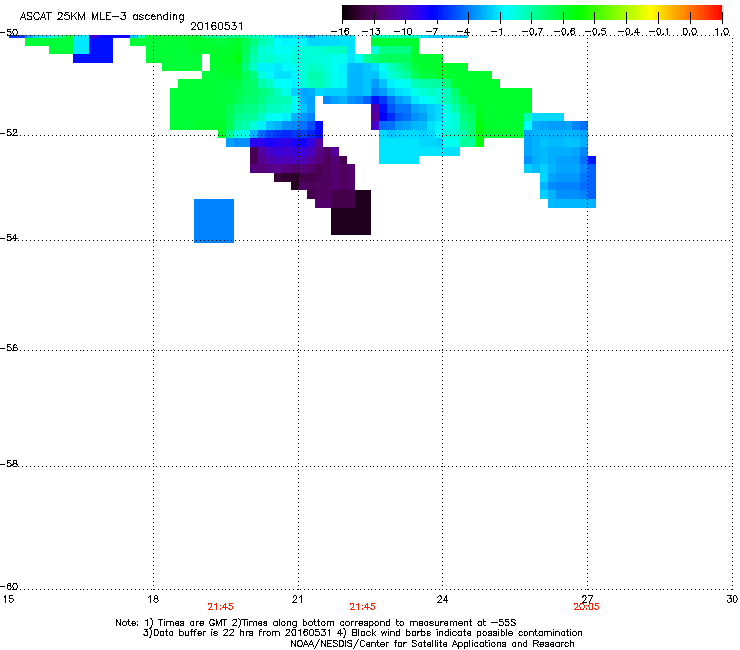Click the -50 latitude axis label

pyautogui.click(x=9, y=33)
